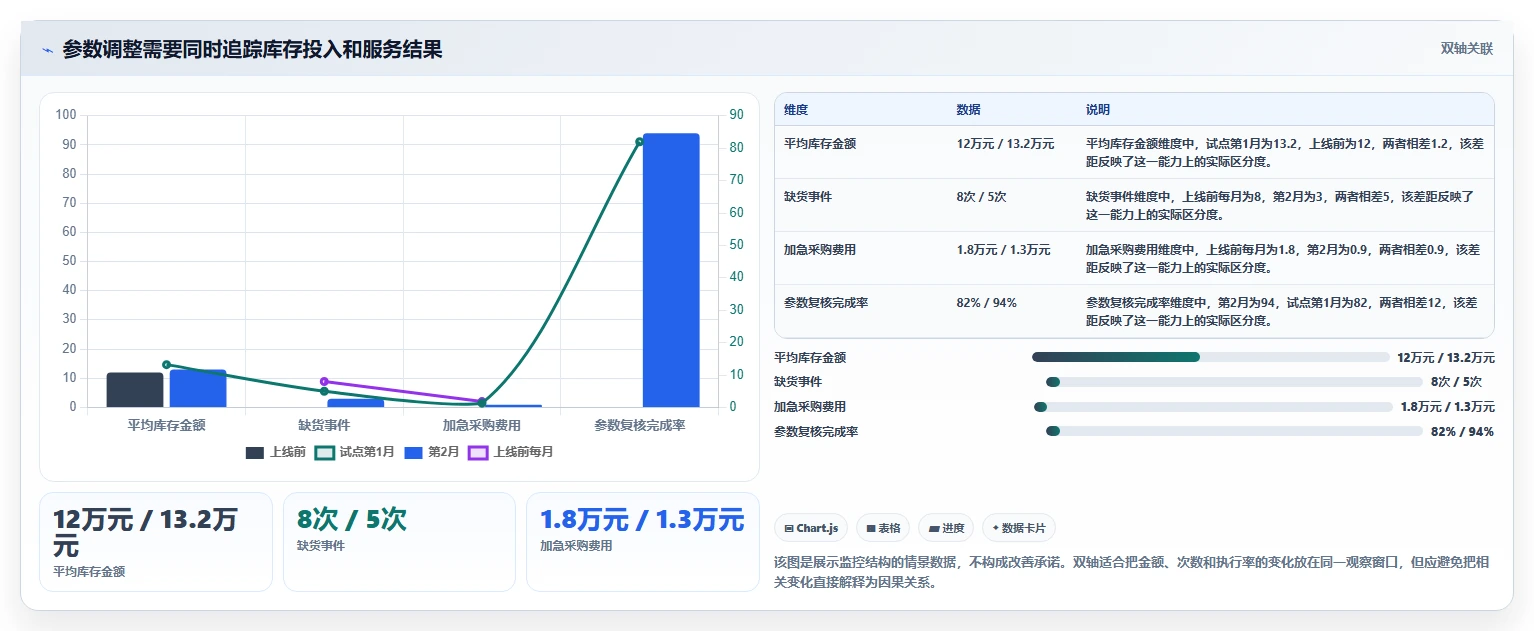Toggle the 上线前 legend item

(276, 452)
